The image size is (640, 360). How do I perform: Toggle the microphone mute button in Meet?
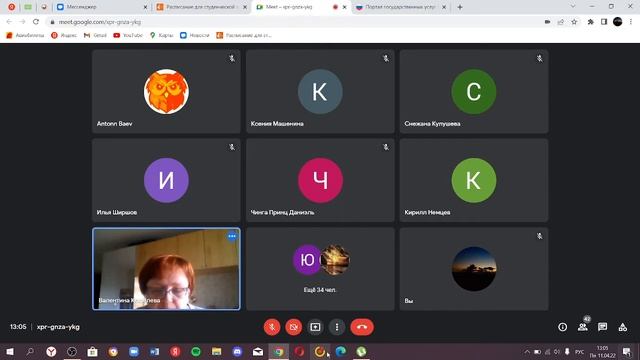(x=272, y=327)
